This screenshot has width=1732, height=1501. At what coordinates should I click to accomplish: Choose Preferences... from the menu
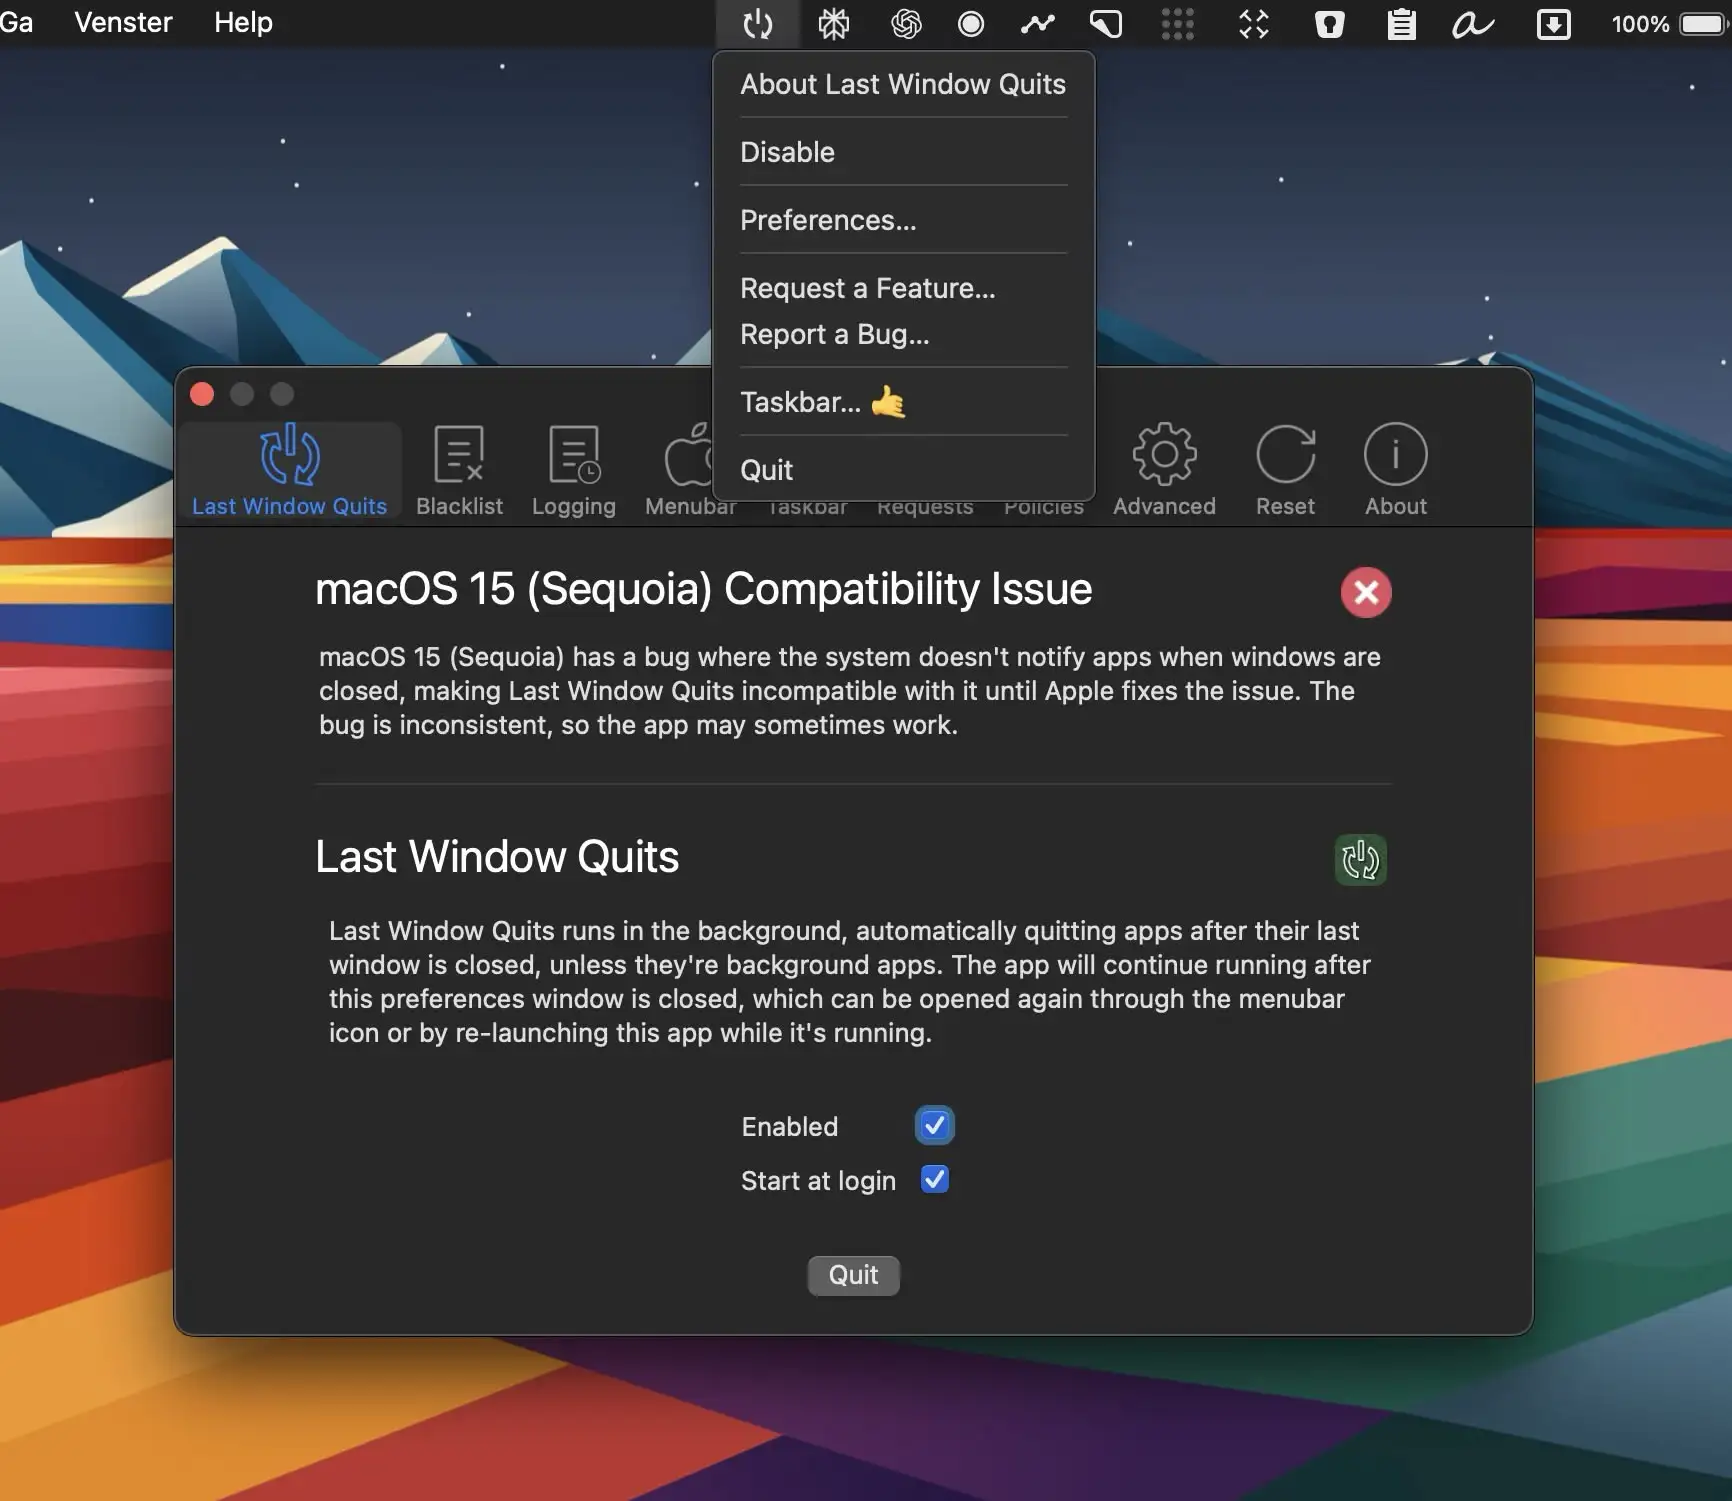tap(903, 220)
